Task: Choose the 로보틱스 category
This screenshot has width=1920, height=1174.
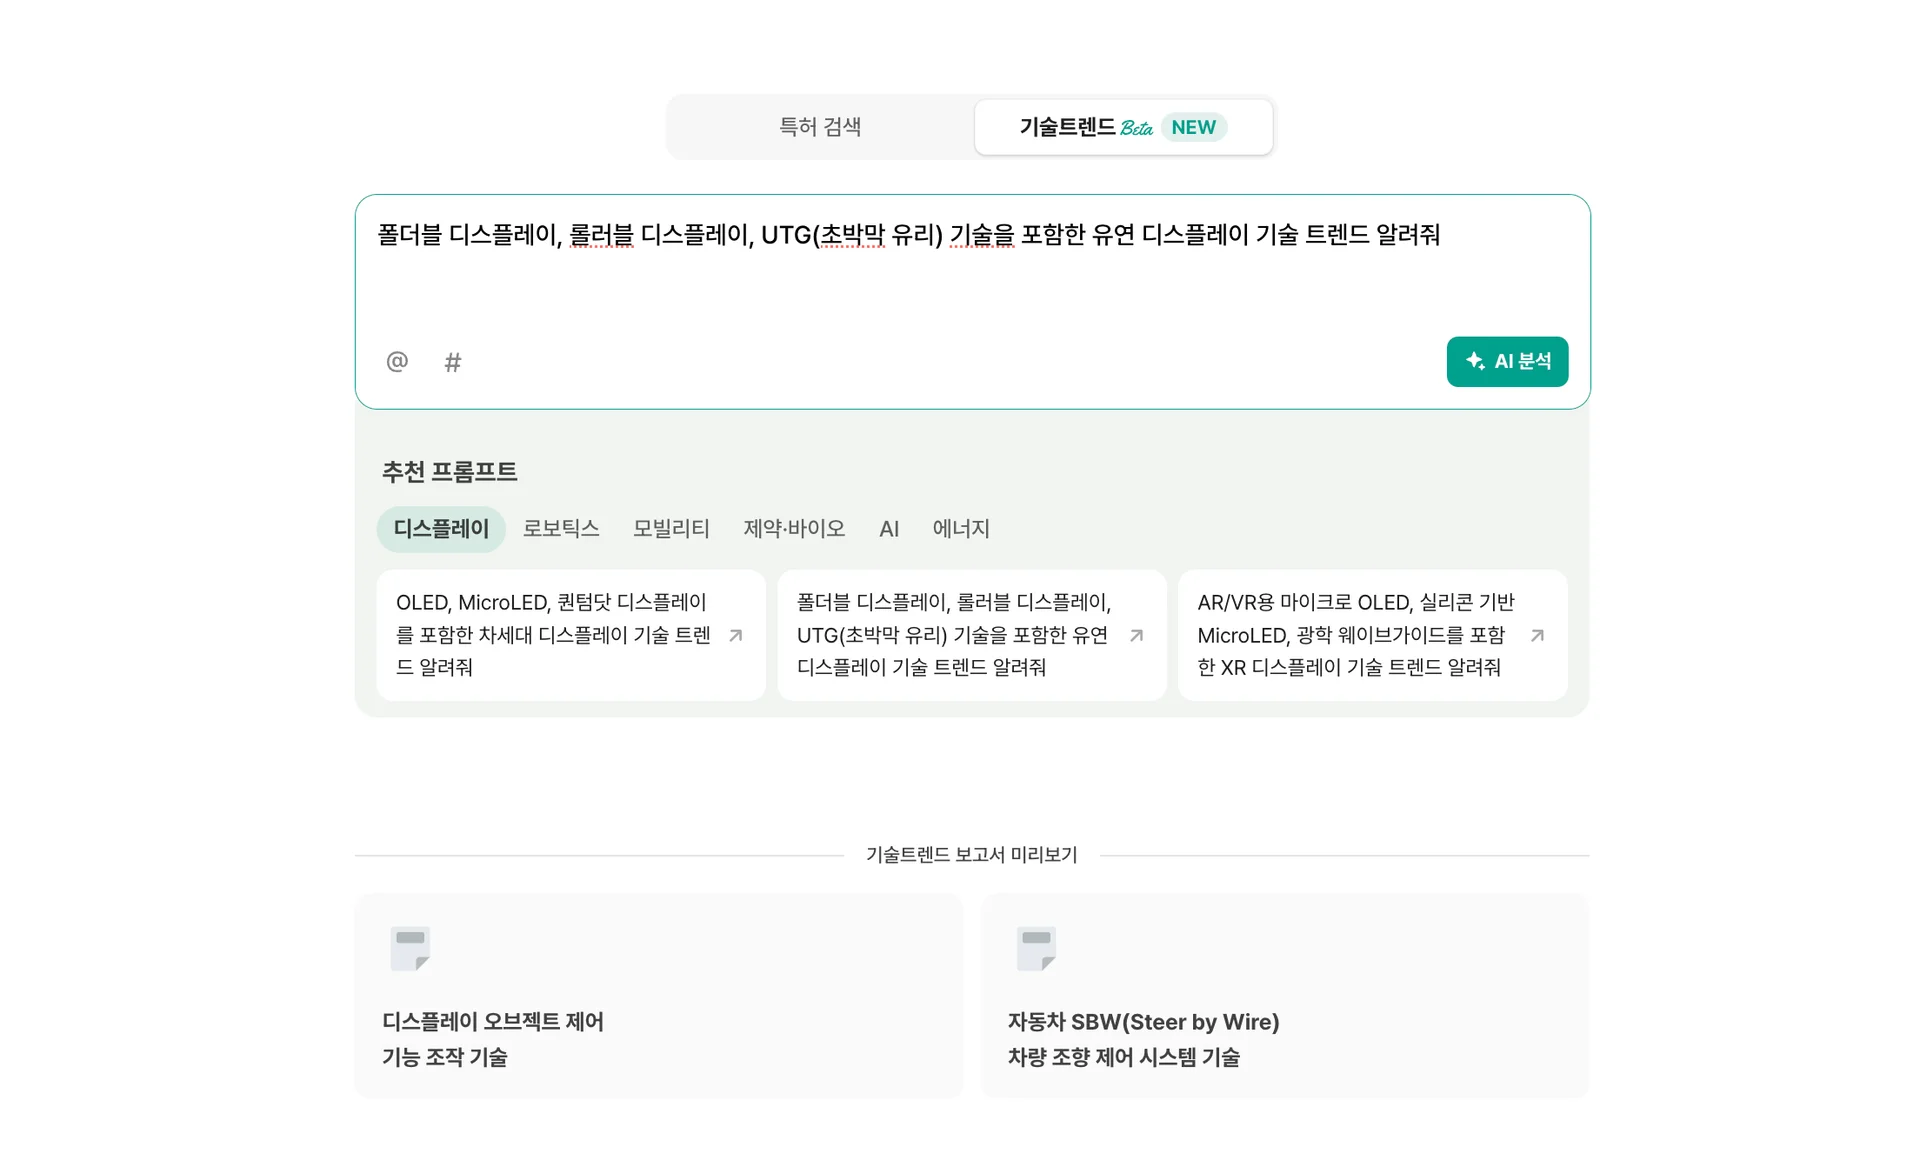Action: (561, 529)
